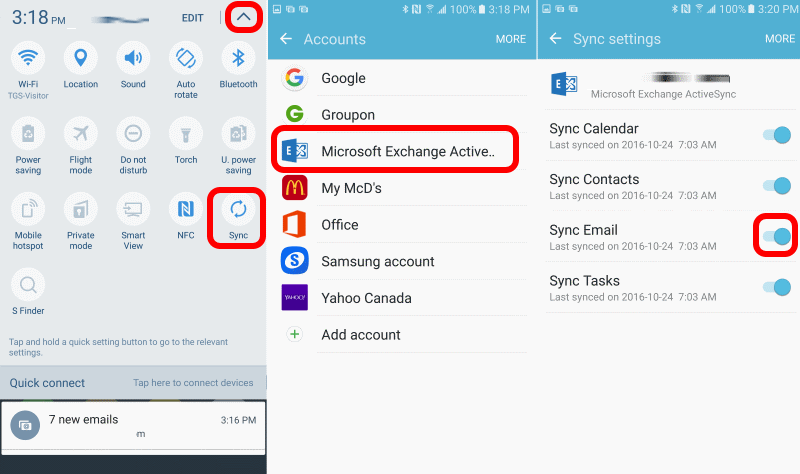Turn on the Torch icon

point(186,133)
